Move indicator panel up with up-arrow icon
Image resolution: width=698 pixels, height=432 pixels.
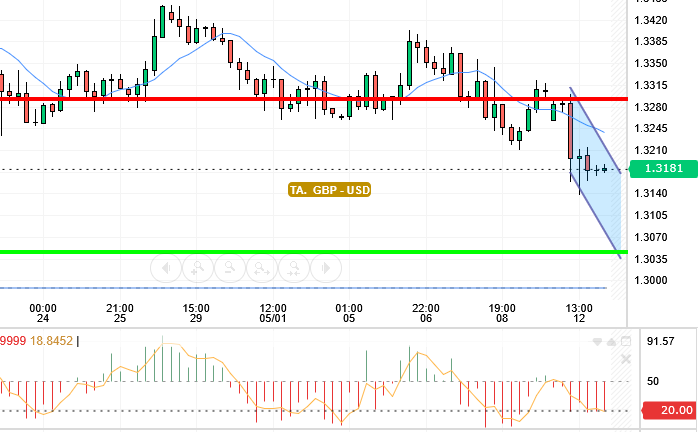pyautogui.click(x=612, y=342)
